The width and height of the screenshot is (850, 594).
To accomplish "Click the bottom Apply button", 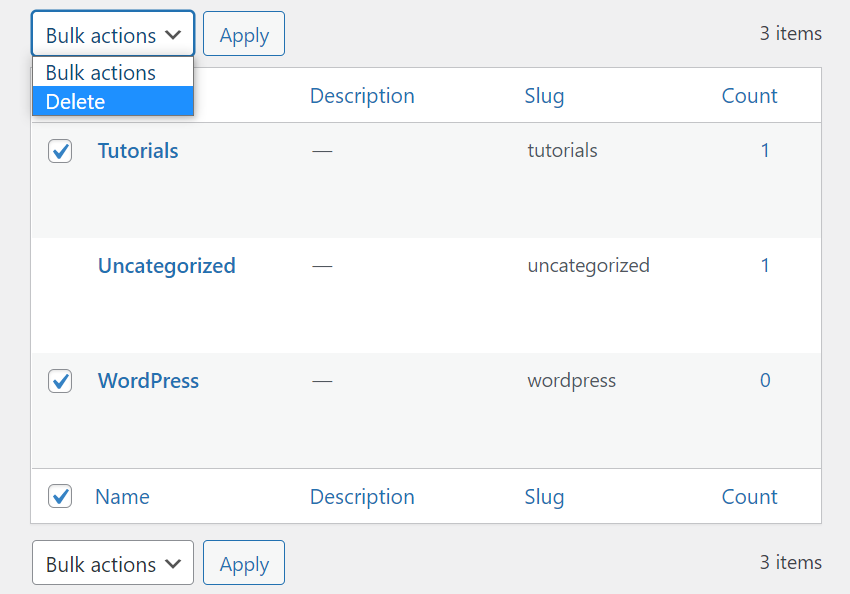I will 243,562.
